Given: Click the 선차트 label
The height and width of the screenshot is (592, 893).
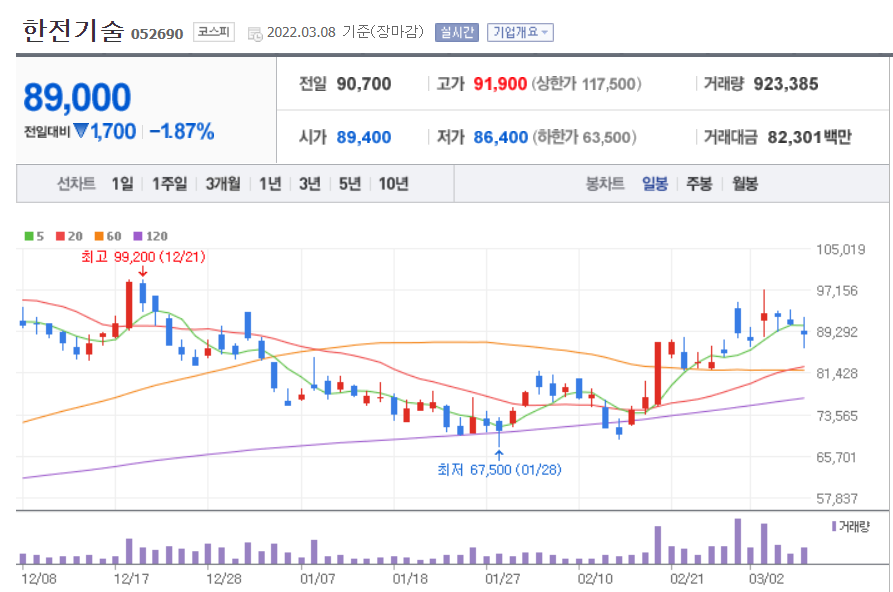Looking at the screenshot, I should pyautogui.click(x=76, y=184).
